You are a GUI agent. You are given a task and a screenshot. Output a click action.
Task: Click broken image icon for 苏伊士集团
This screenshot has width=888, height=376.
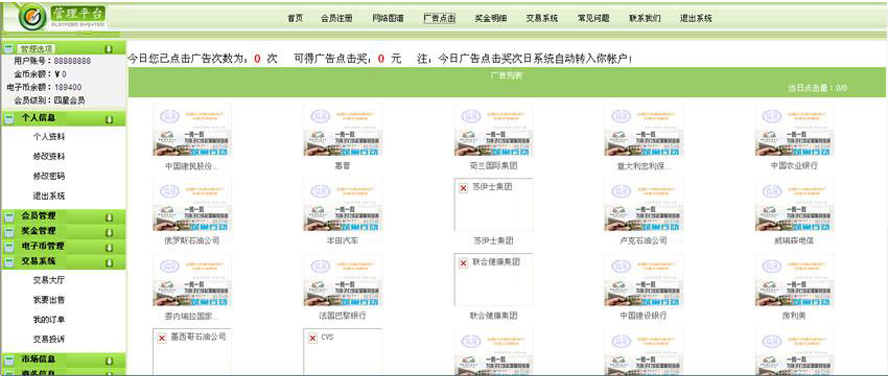click(463, 188)
